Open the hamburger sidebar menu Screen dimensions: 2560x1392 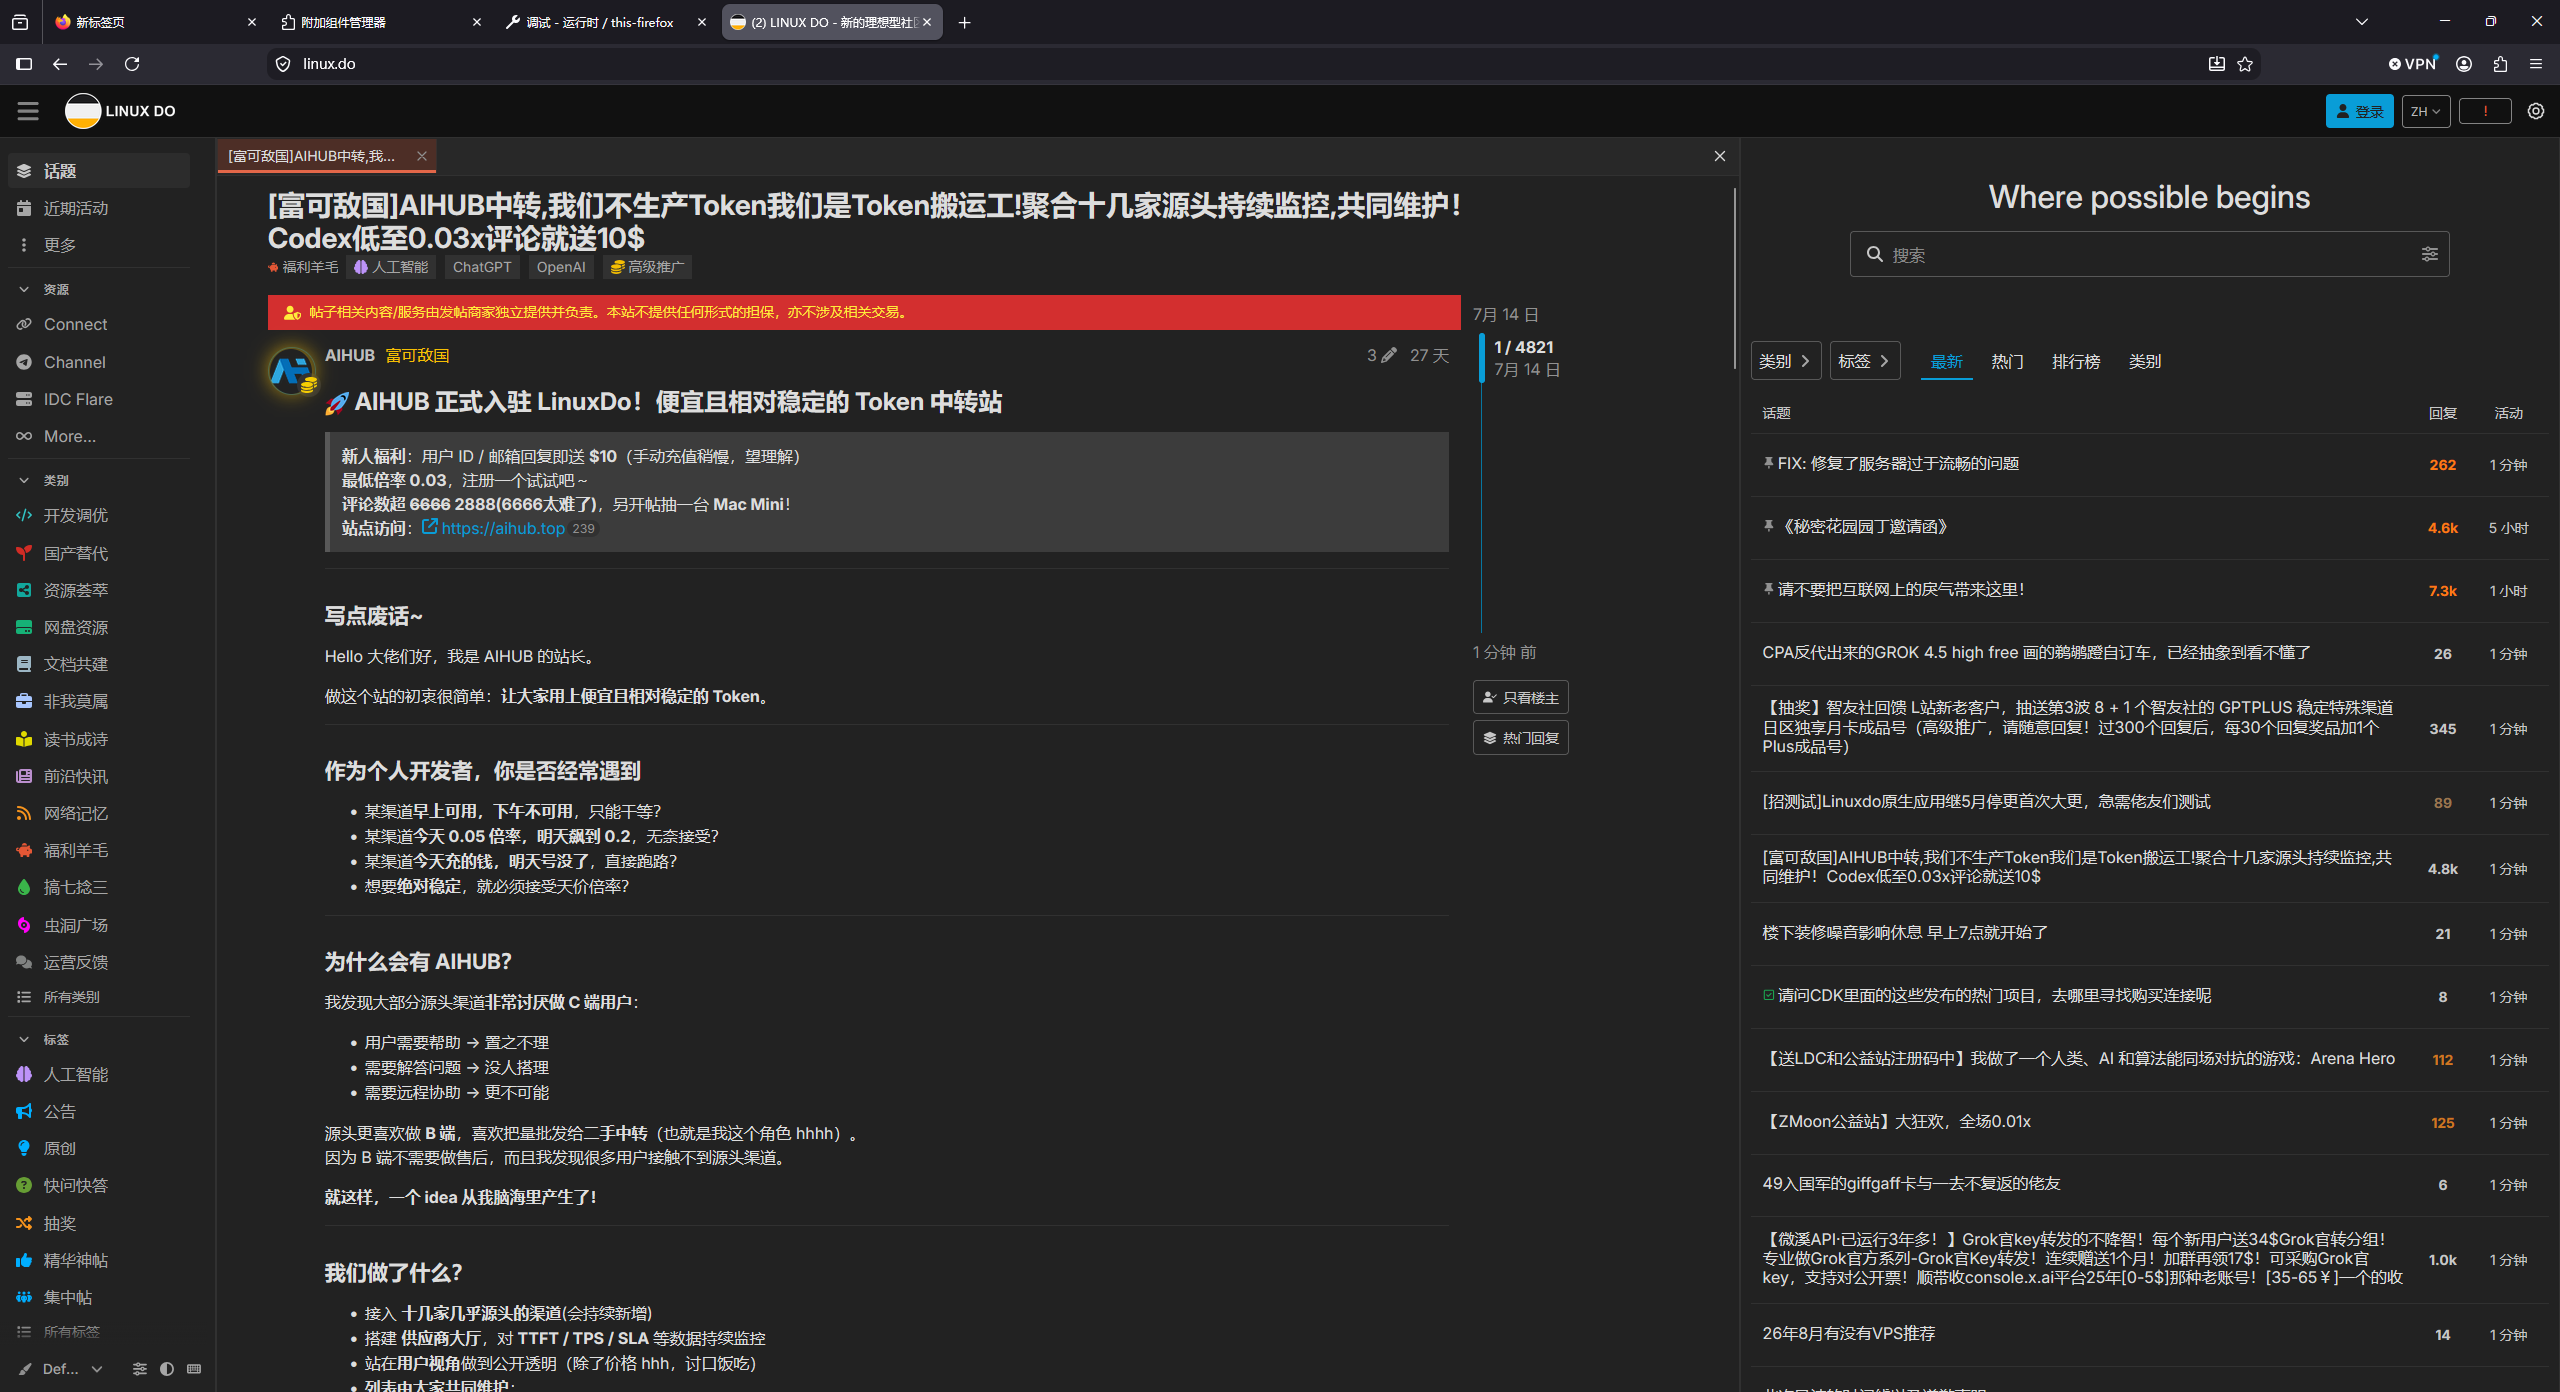pos(28,111)
